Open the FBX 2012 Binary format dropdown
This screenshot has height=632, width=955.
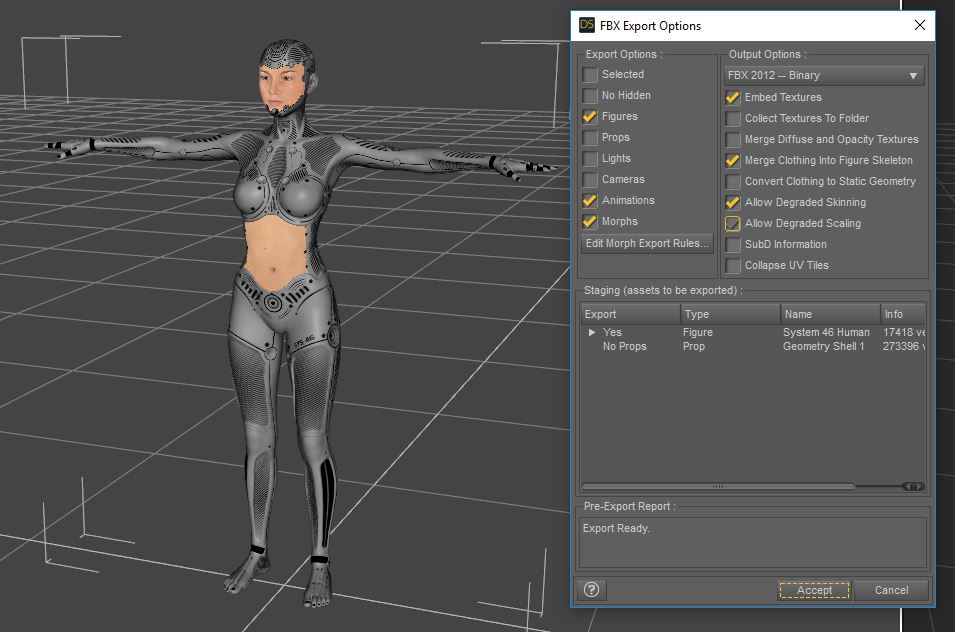(823, 76)
